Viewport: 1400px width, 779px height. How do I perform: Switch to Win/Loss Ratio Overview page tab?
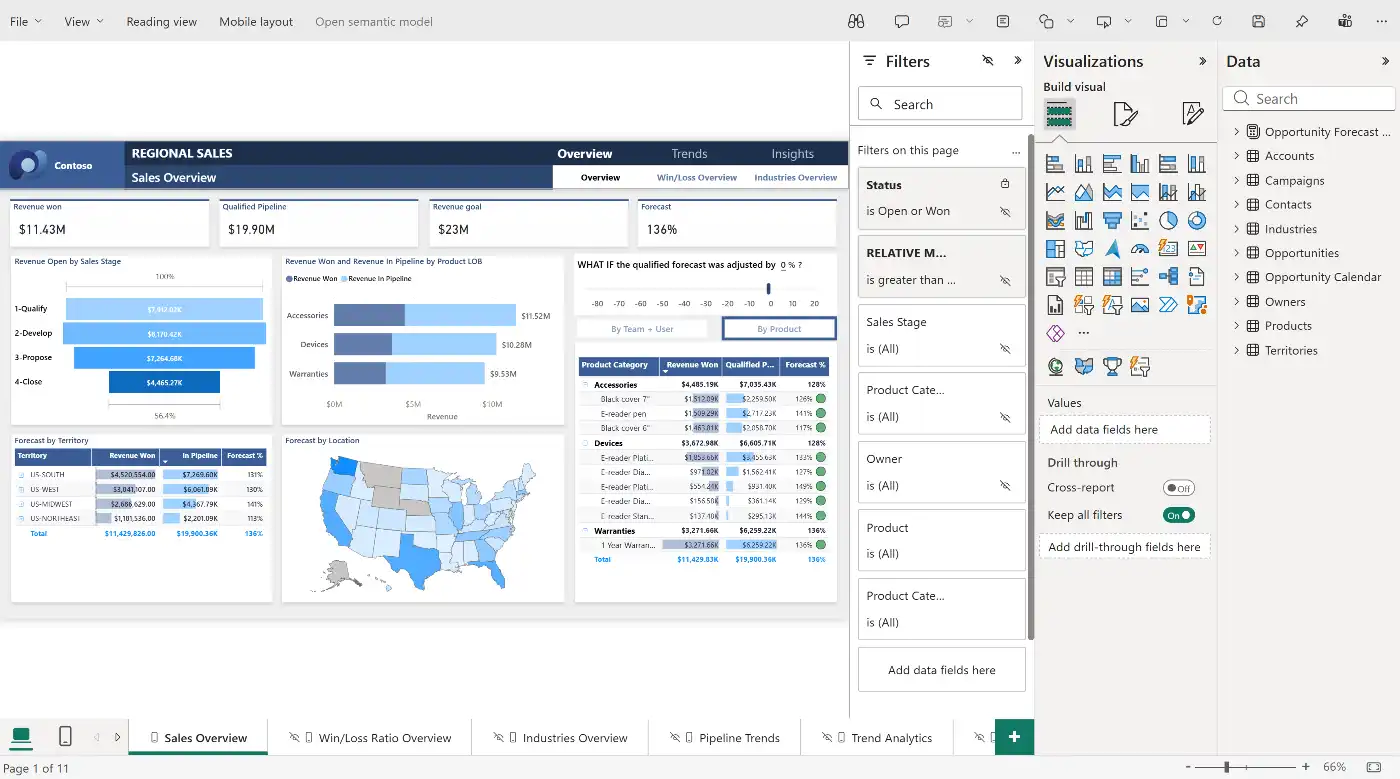point(370,738)
